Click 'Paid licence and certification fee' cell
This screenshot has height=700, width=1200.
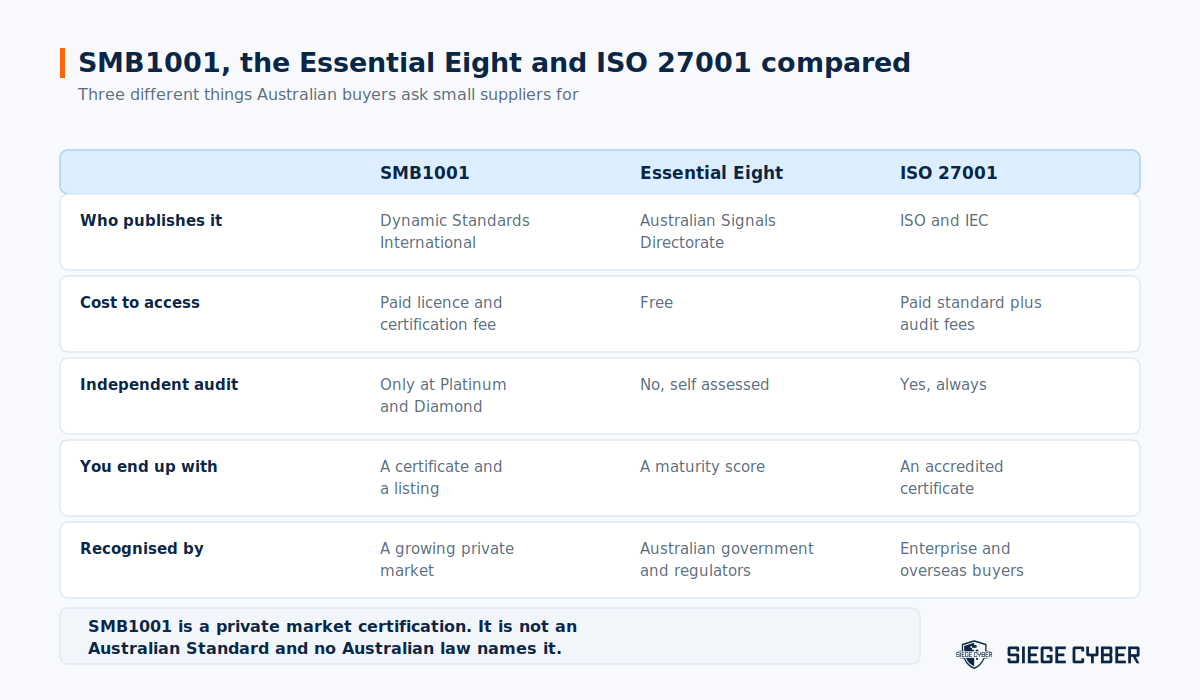441,314
